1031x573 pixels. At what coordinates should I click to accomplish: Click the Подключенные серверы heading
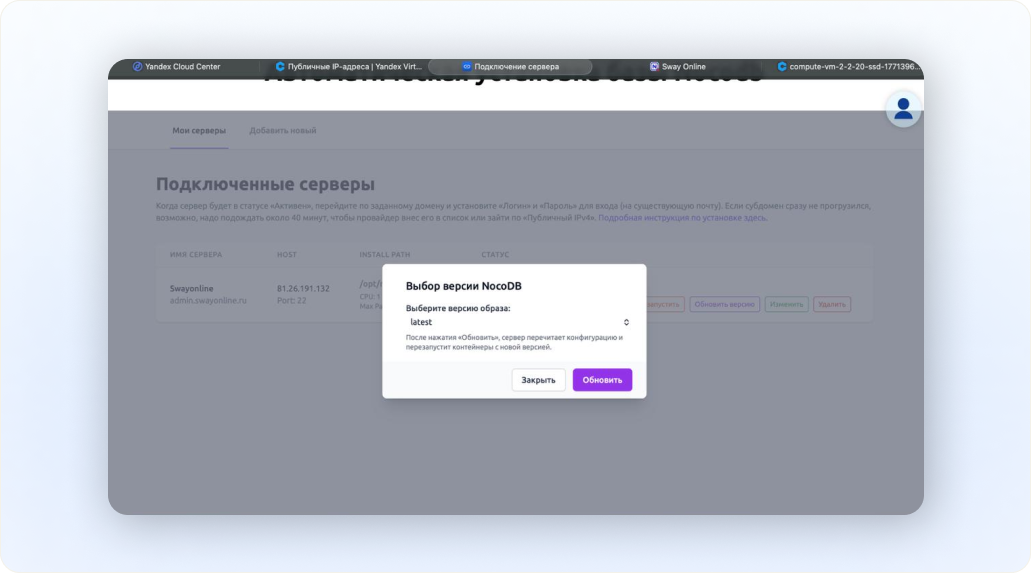click(265, 184)
